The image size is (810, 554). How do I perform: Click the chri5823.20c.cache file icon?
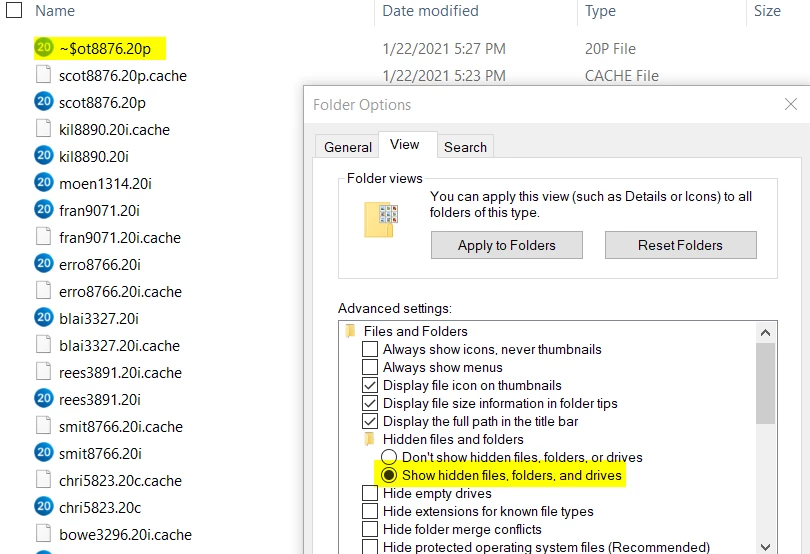[43, 480]
